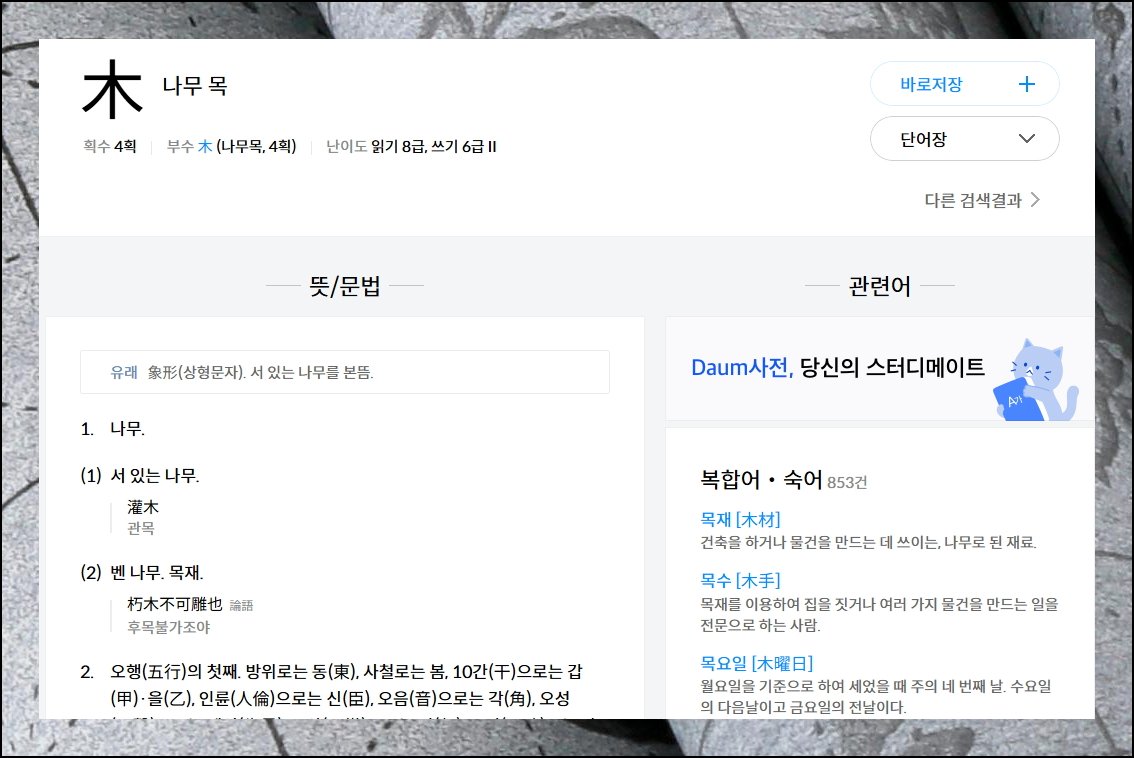The height and width of the screenshot is (758, 1134).
Task: Click sub-definition (2) 벤 나무. 목재.
Action: pos(142,573)
